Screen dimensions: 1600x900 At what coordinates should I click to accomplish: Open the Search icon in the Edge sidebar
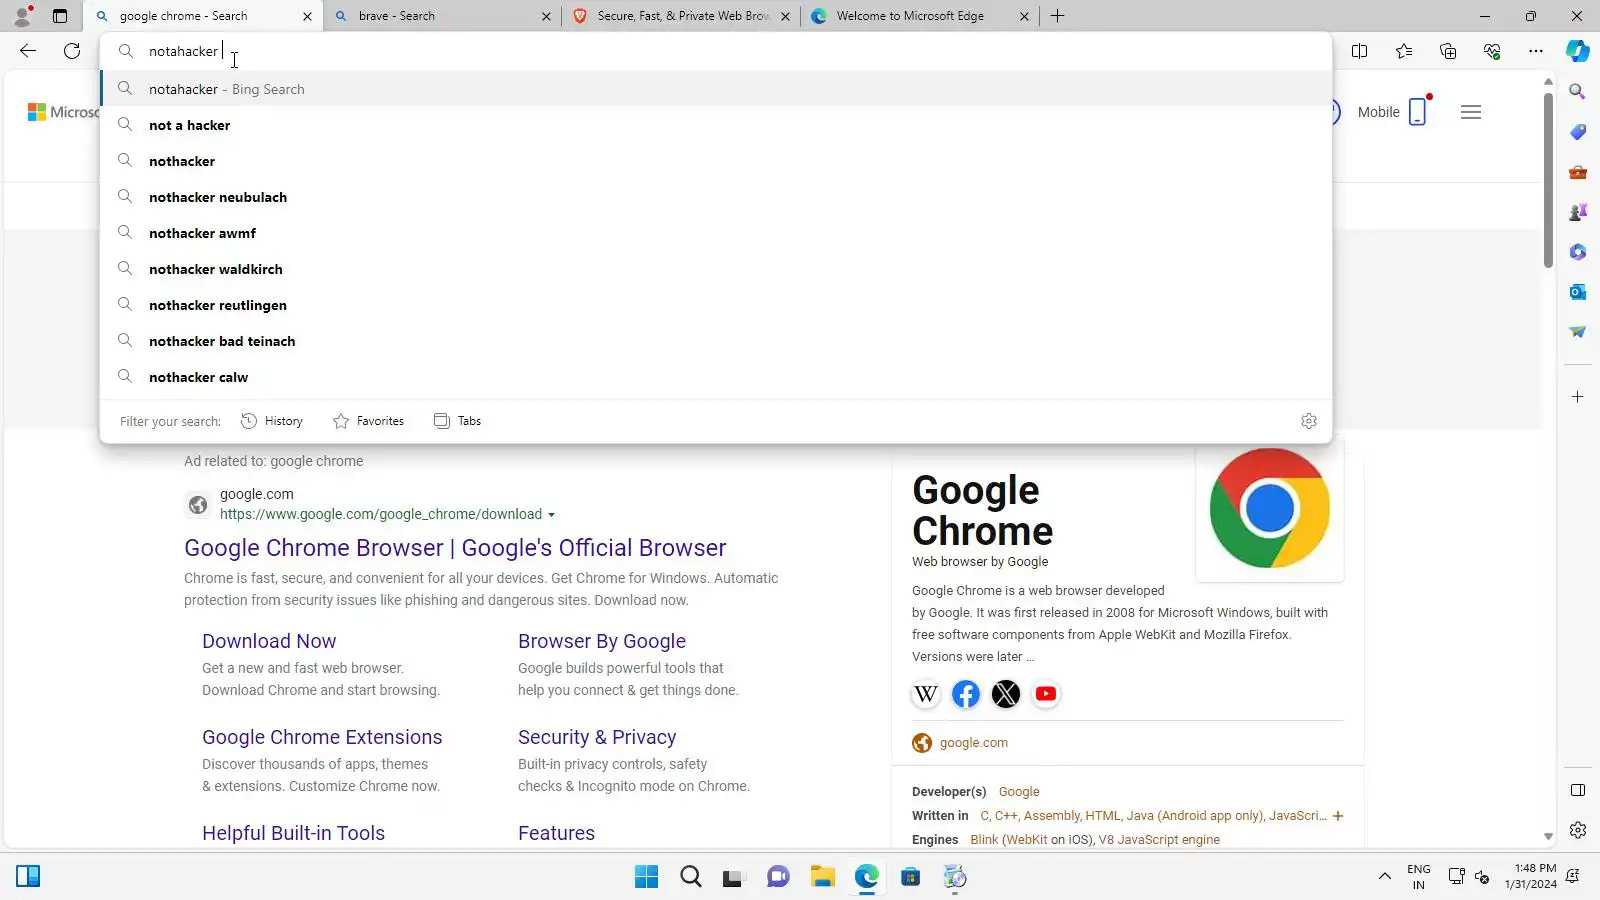point(1578,92)
